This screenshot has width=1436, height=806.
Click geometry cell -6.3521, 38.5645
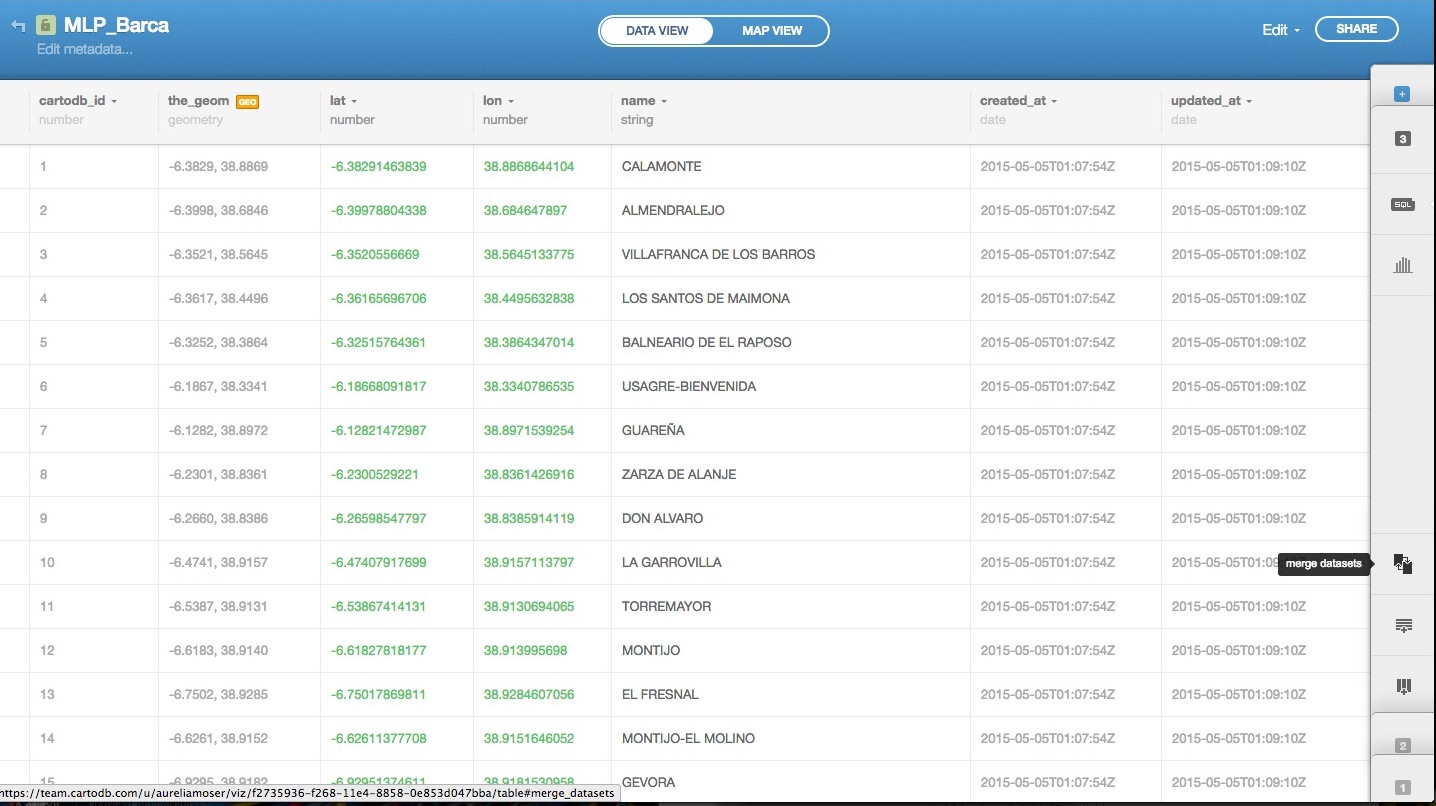click(218, 254)
